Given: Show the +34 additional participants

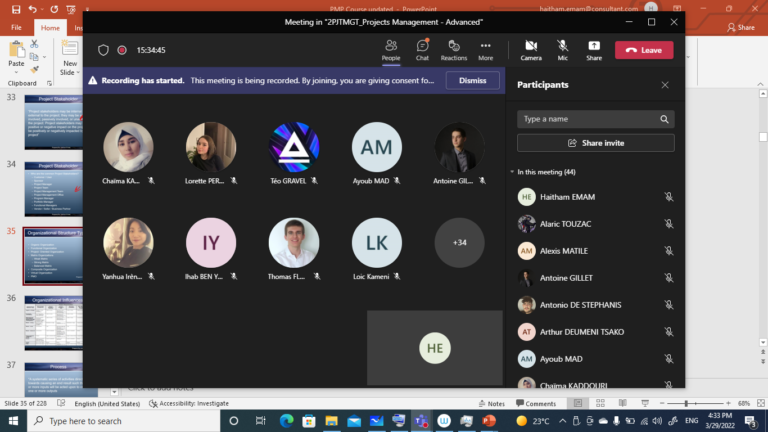Looking at the screenshot, I should pyautogui.click(x=459, y=242).
